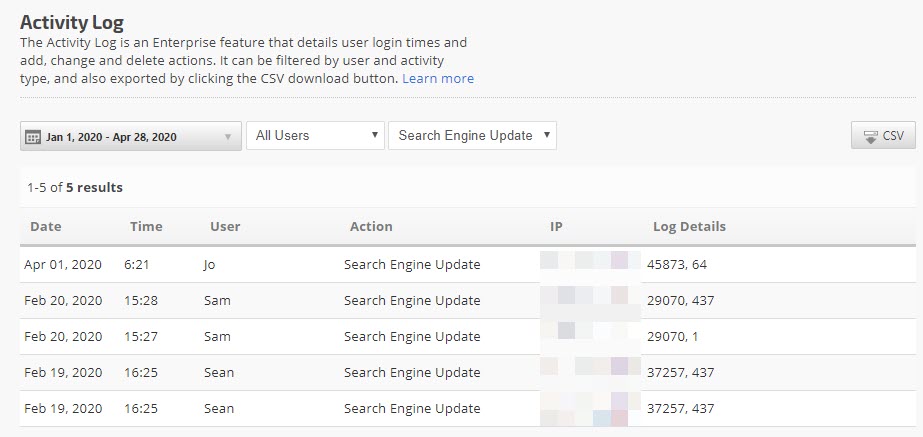Image resolution: width=923 pixels, height=437 pixels.
Task: Sort by the Time column header
Action: coord(146,227)
